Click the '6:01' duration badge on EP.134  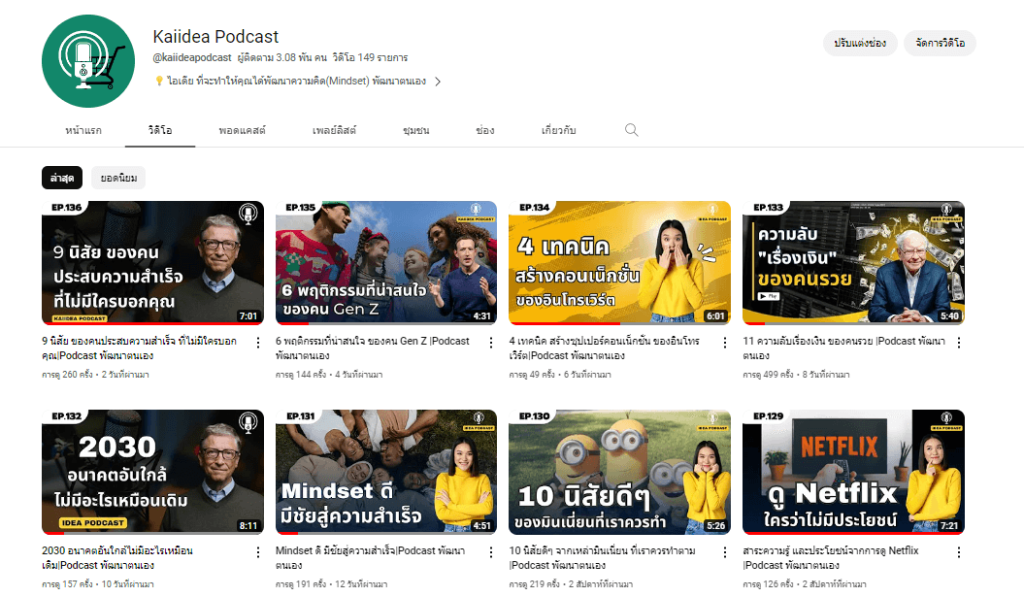tap(716, 316)
